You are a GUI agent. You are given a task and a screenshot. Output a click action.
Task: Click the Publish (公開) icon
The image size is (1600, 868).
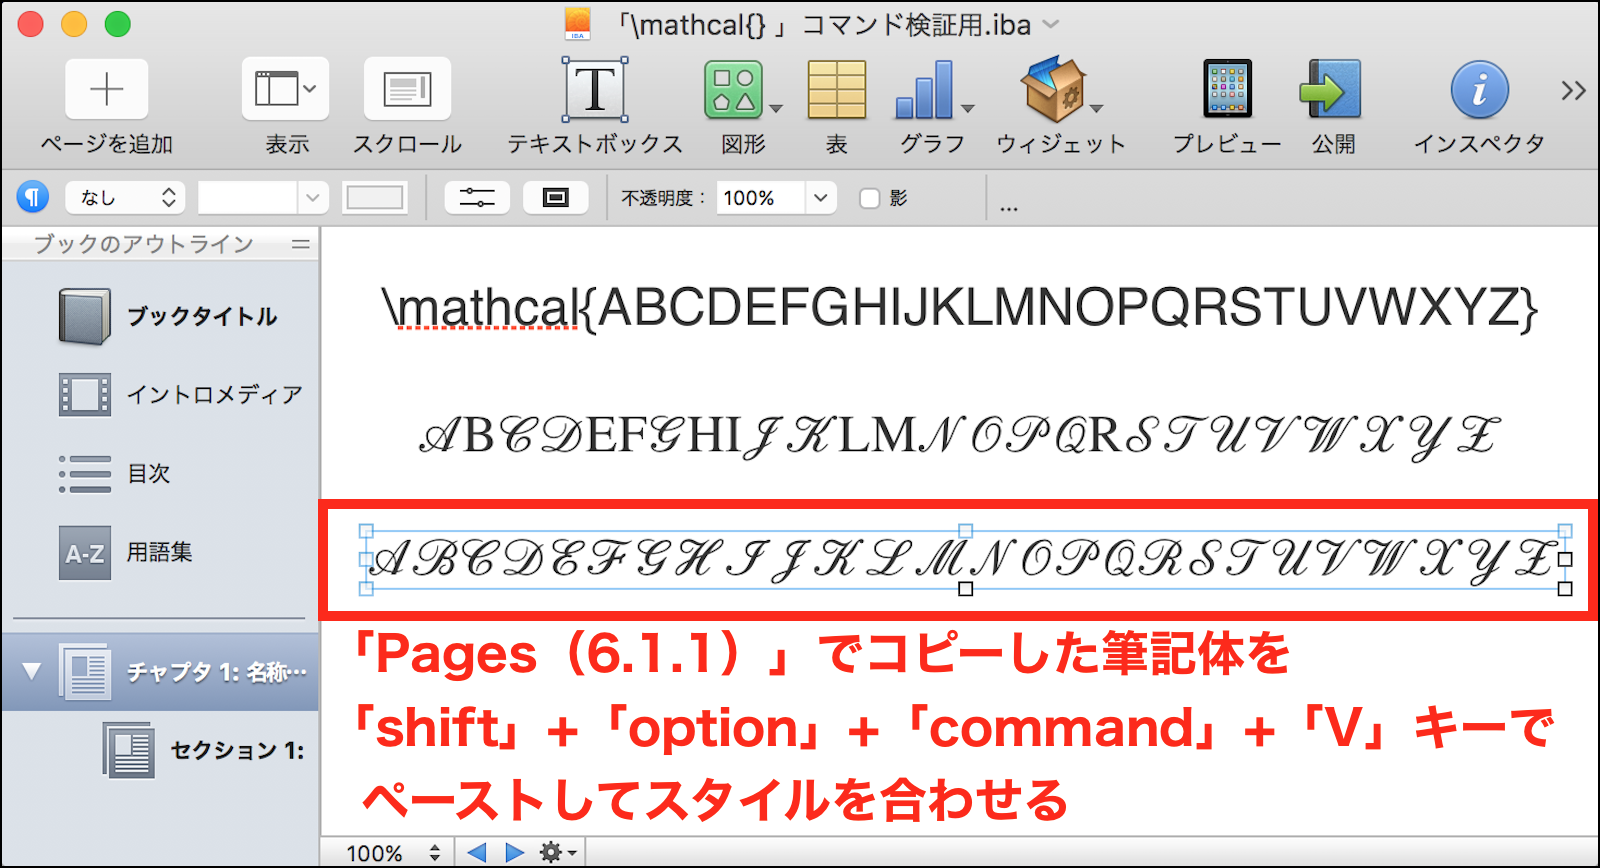[1332, 90]
